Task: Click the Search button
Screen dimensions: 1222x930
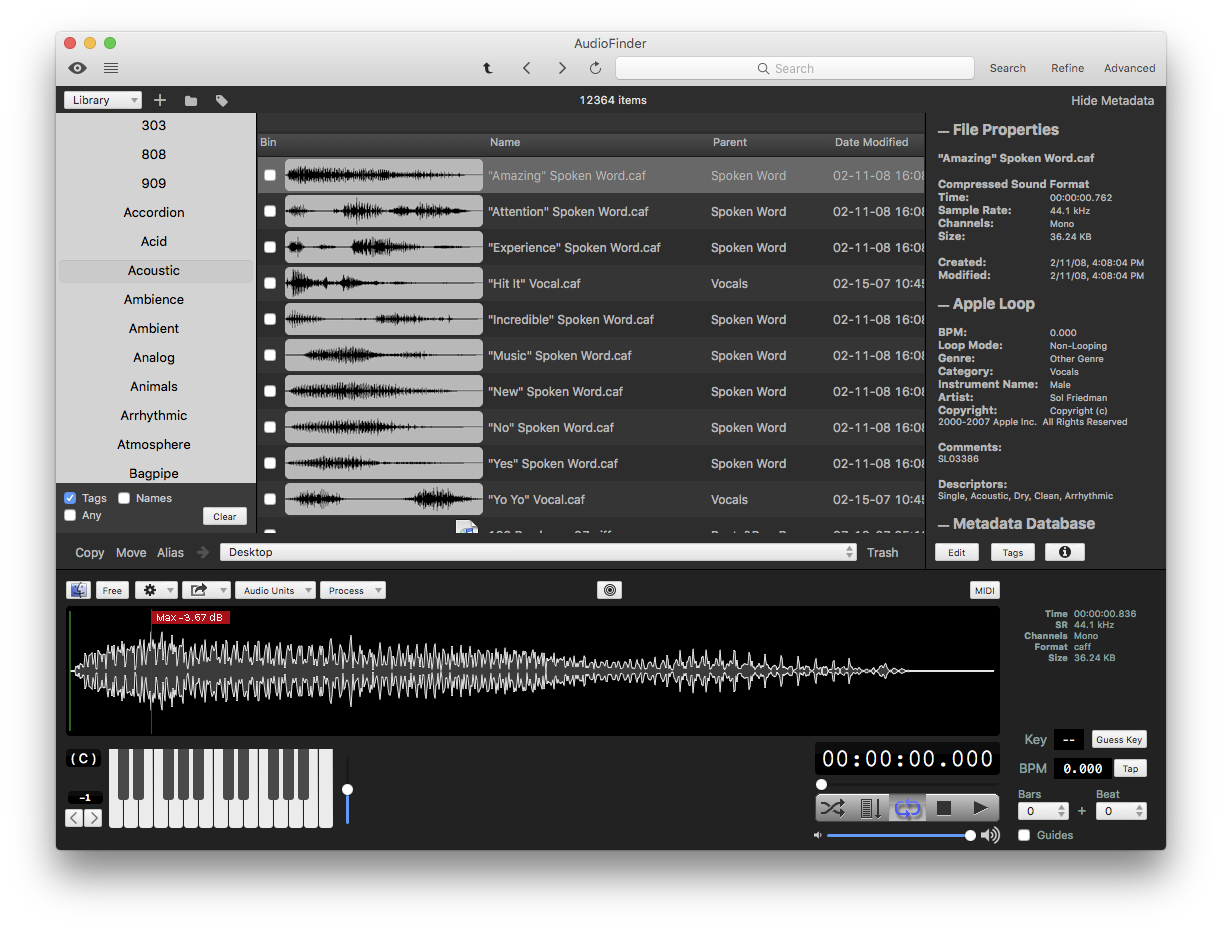Action: point(1008,68)
